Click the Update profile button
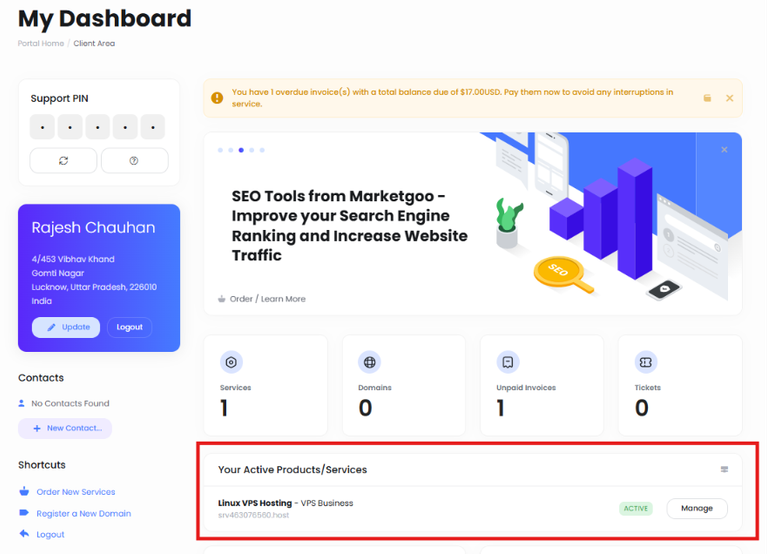 [x=66, y=327]
